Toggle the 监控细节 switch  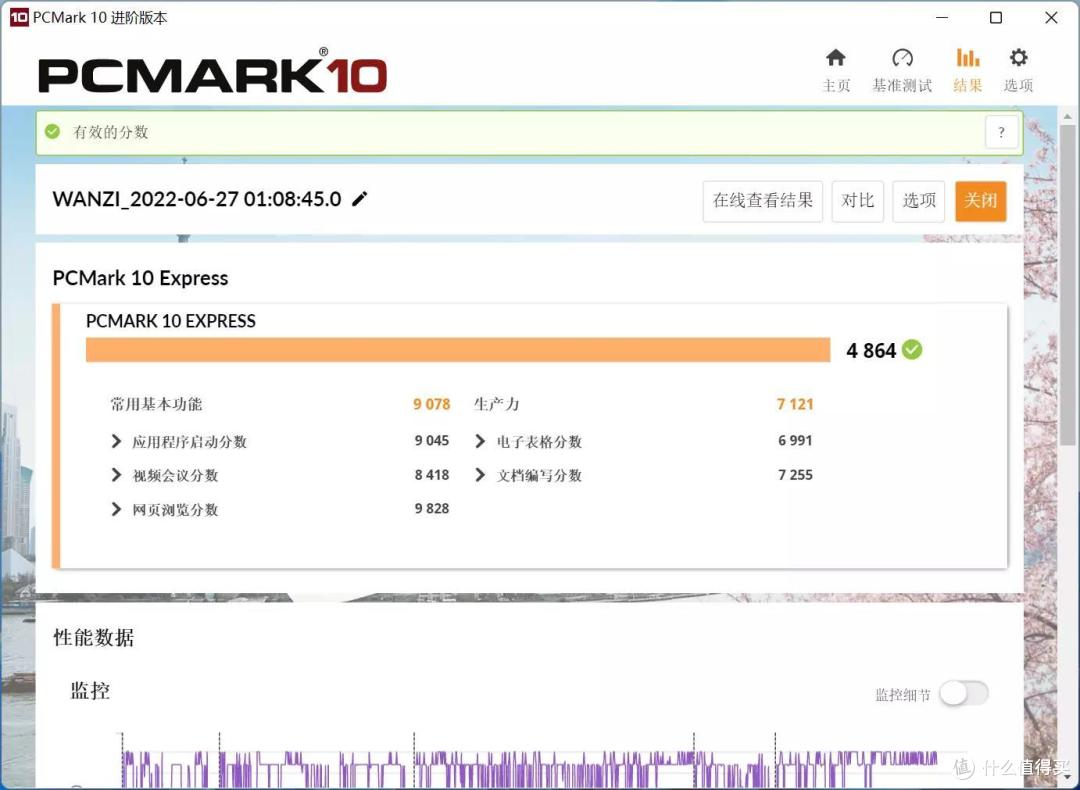(x=964, y=694)
